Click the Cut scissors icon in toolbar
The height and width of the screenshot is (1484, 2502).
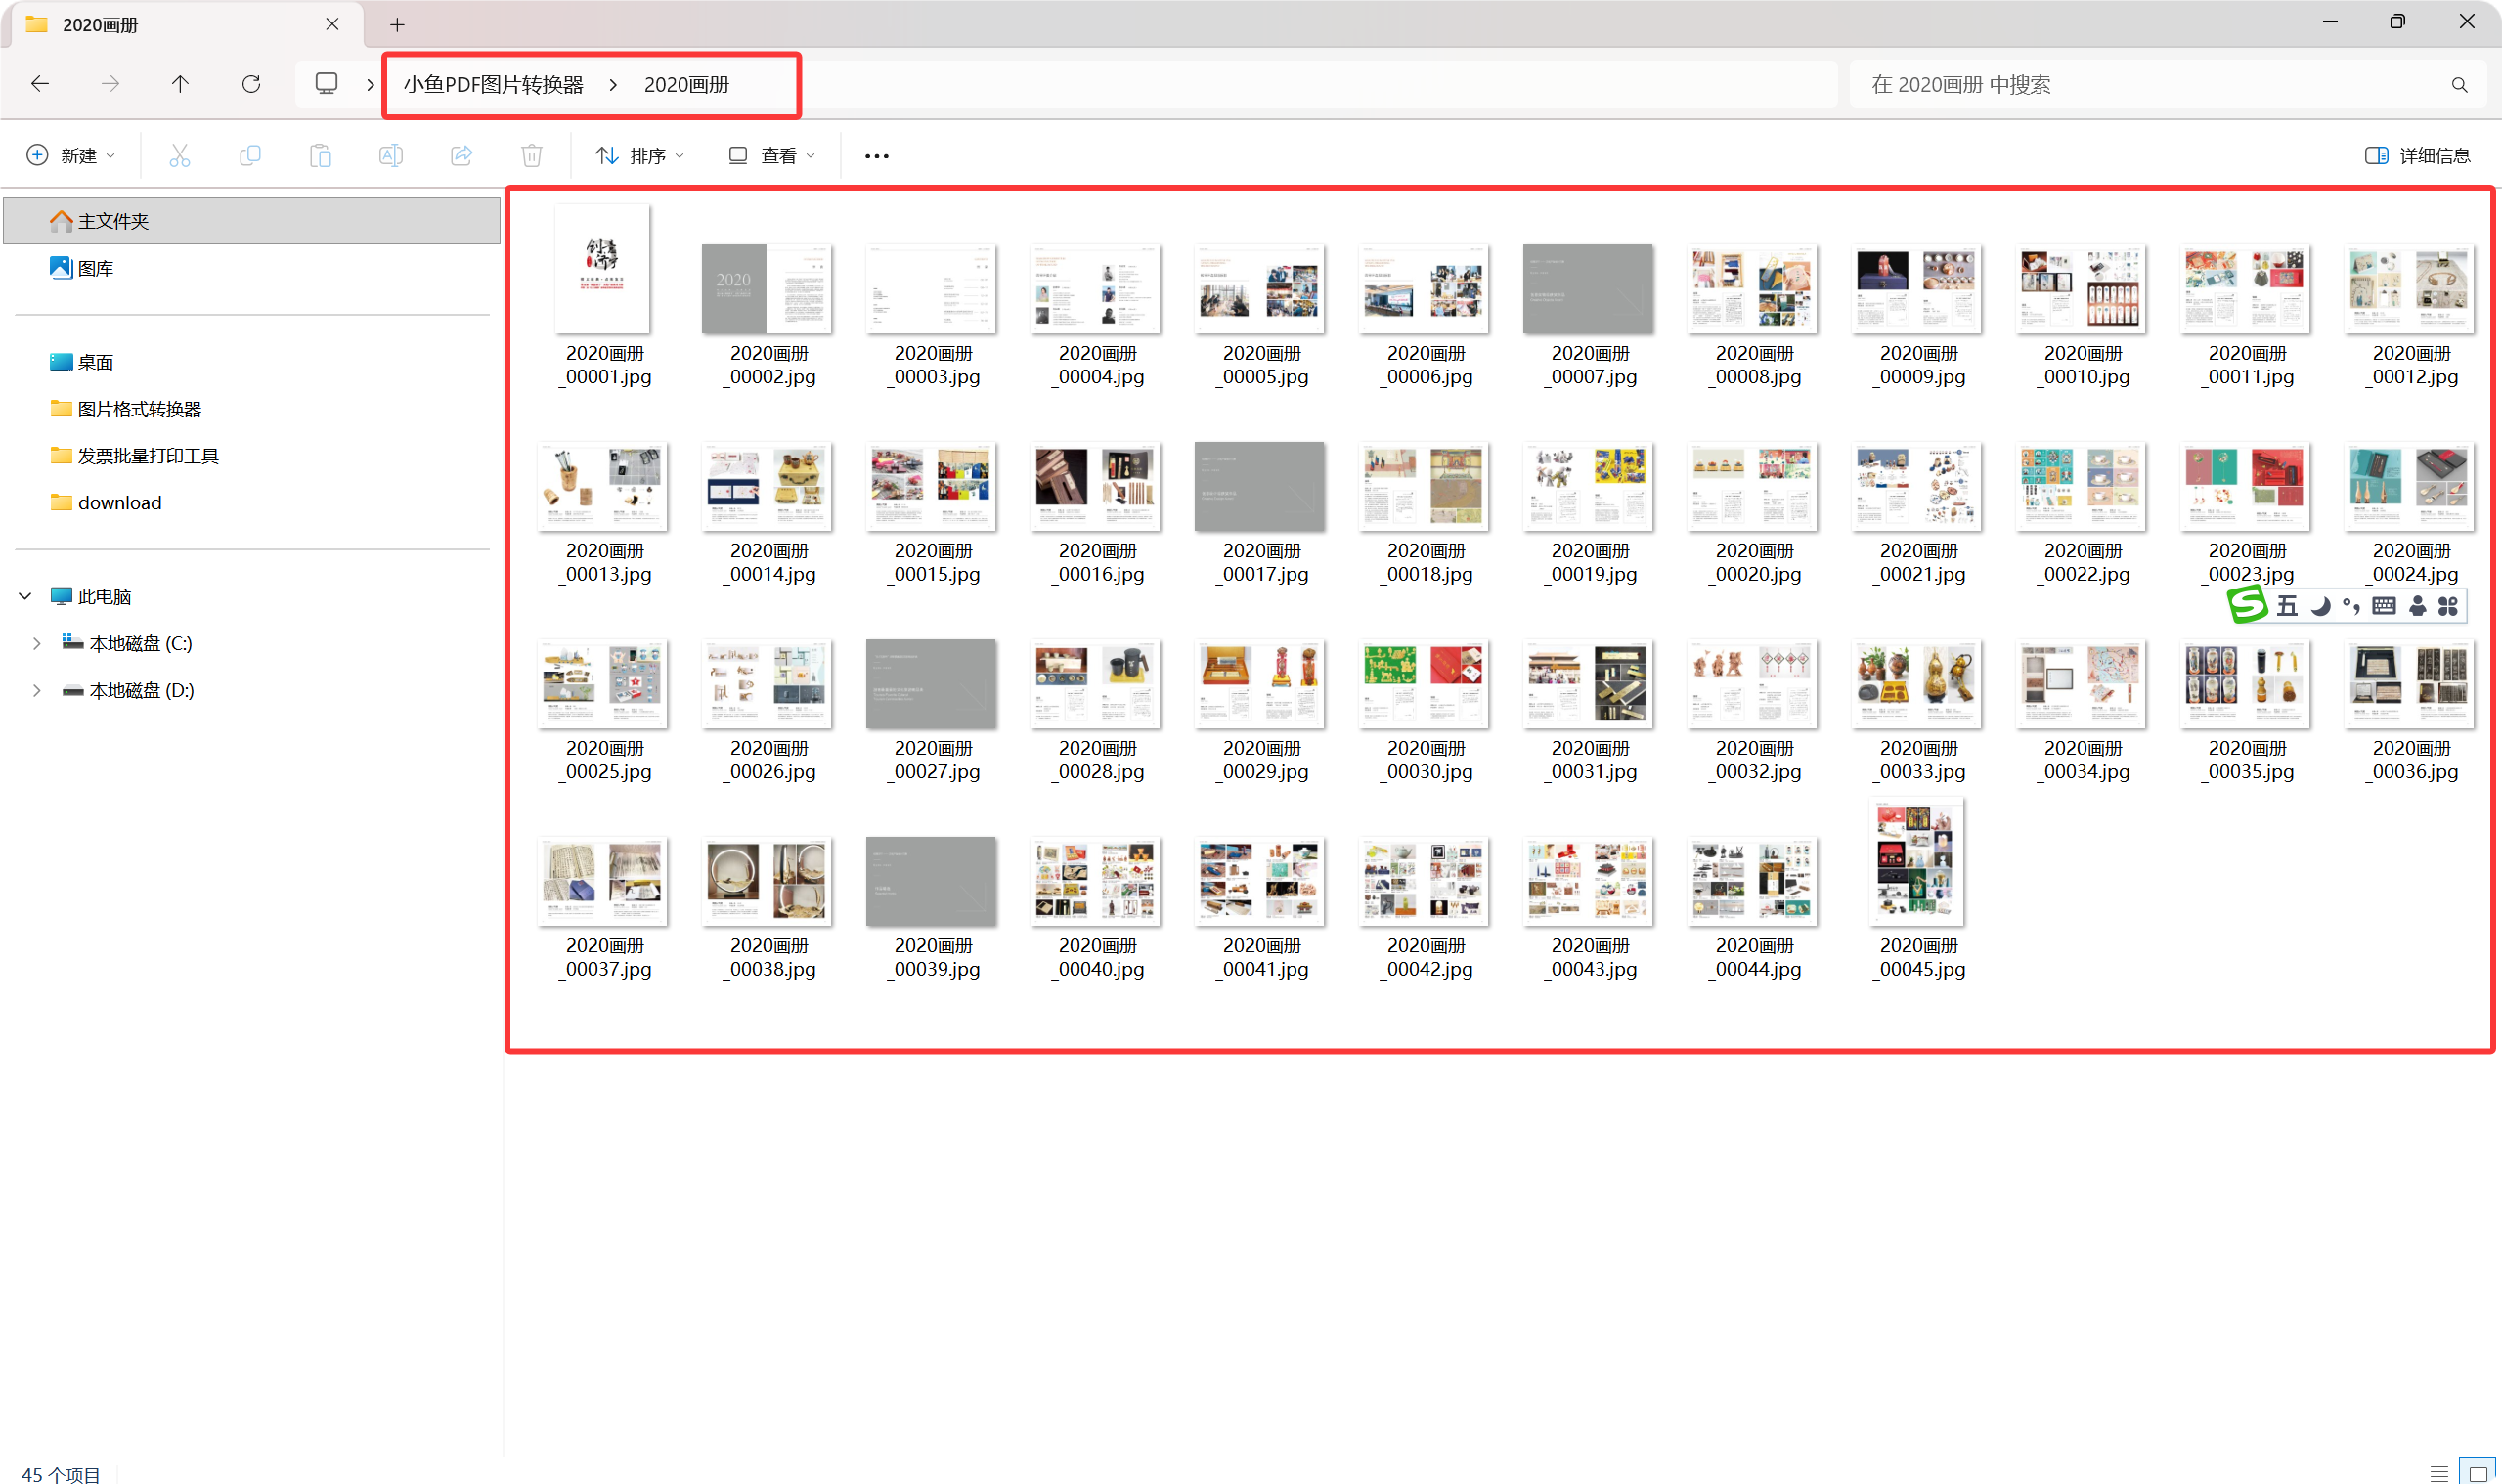tap(179, 155)
